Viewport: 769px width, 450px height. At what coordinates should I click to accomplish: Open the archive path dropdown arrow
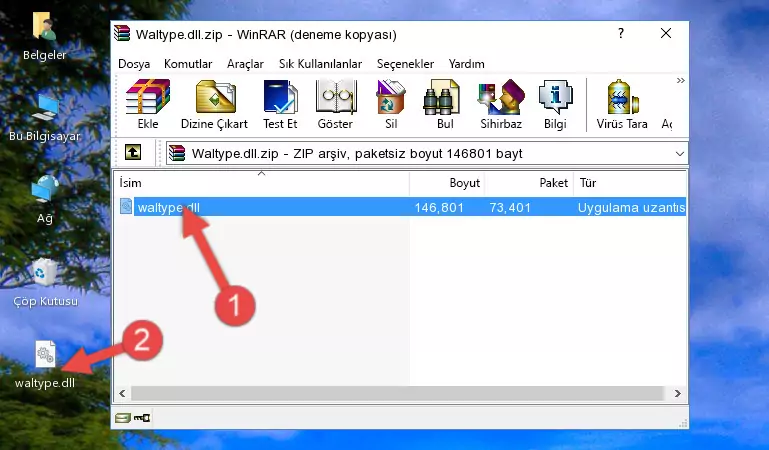679,154
